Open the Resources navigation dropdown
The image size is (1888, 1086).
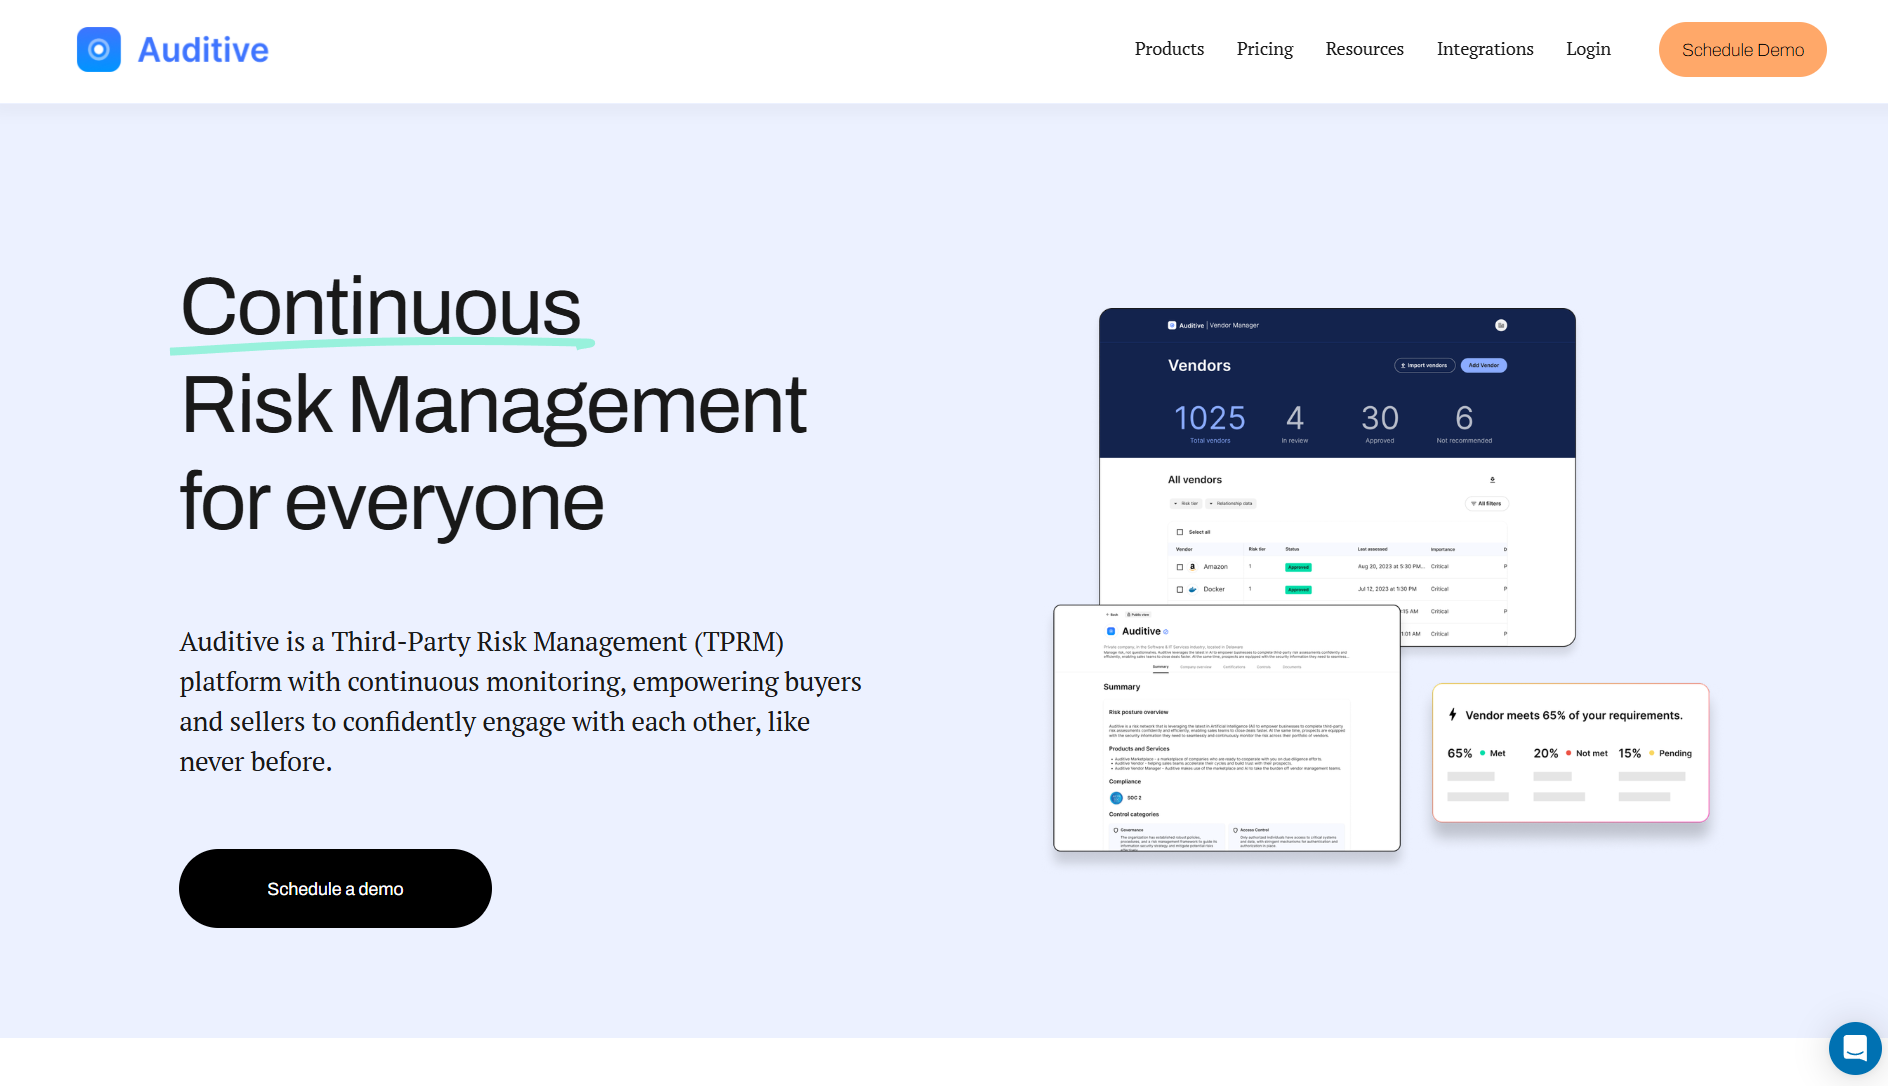(x=1364, y=49)
